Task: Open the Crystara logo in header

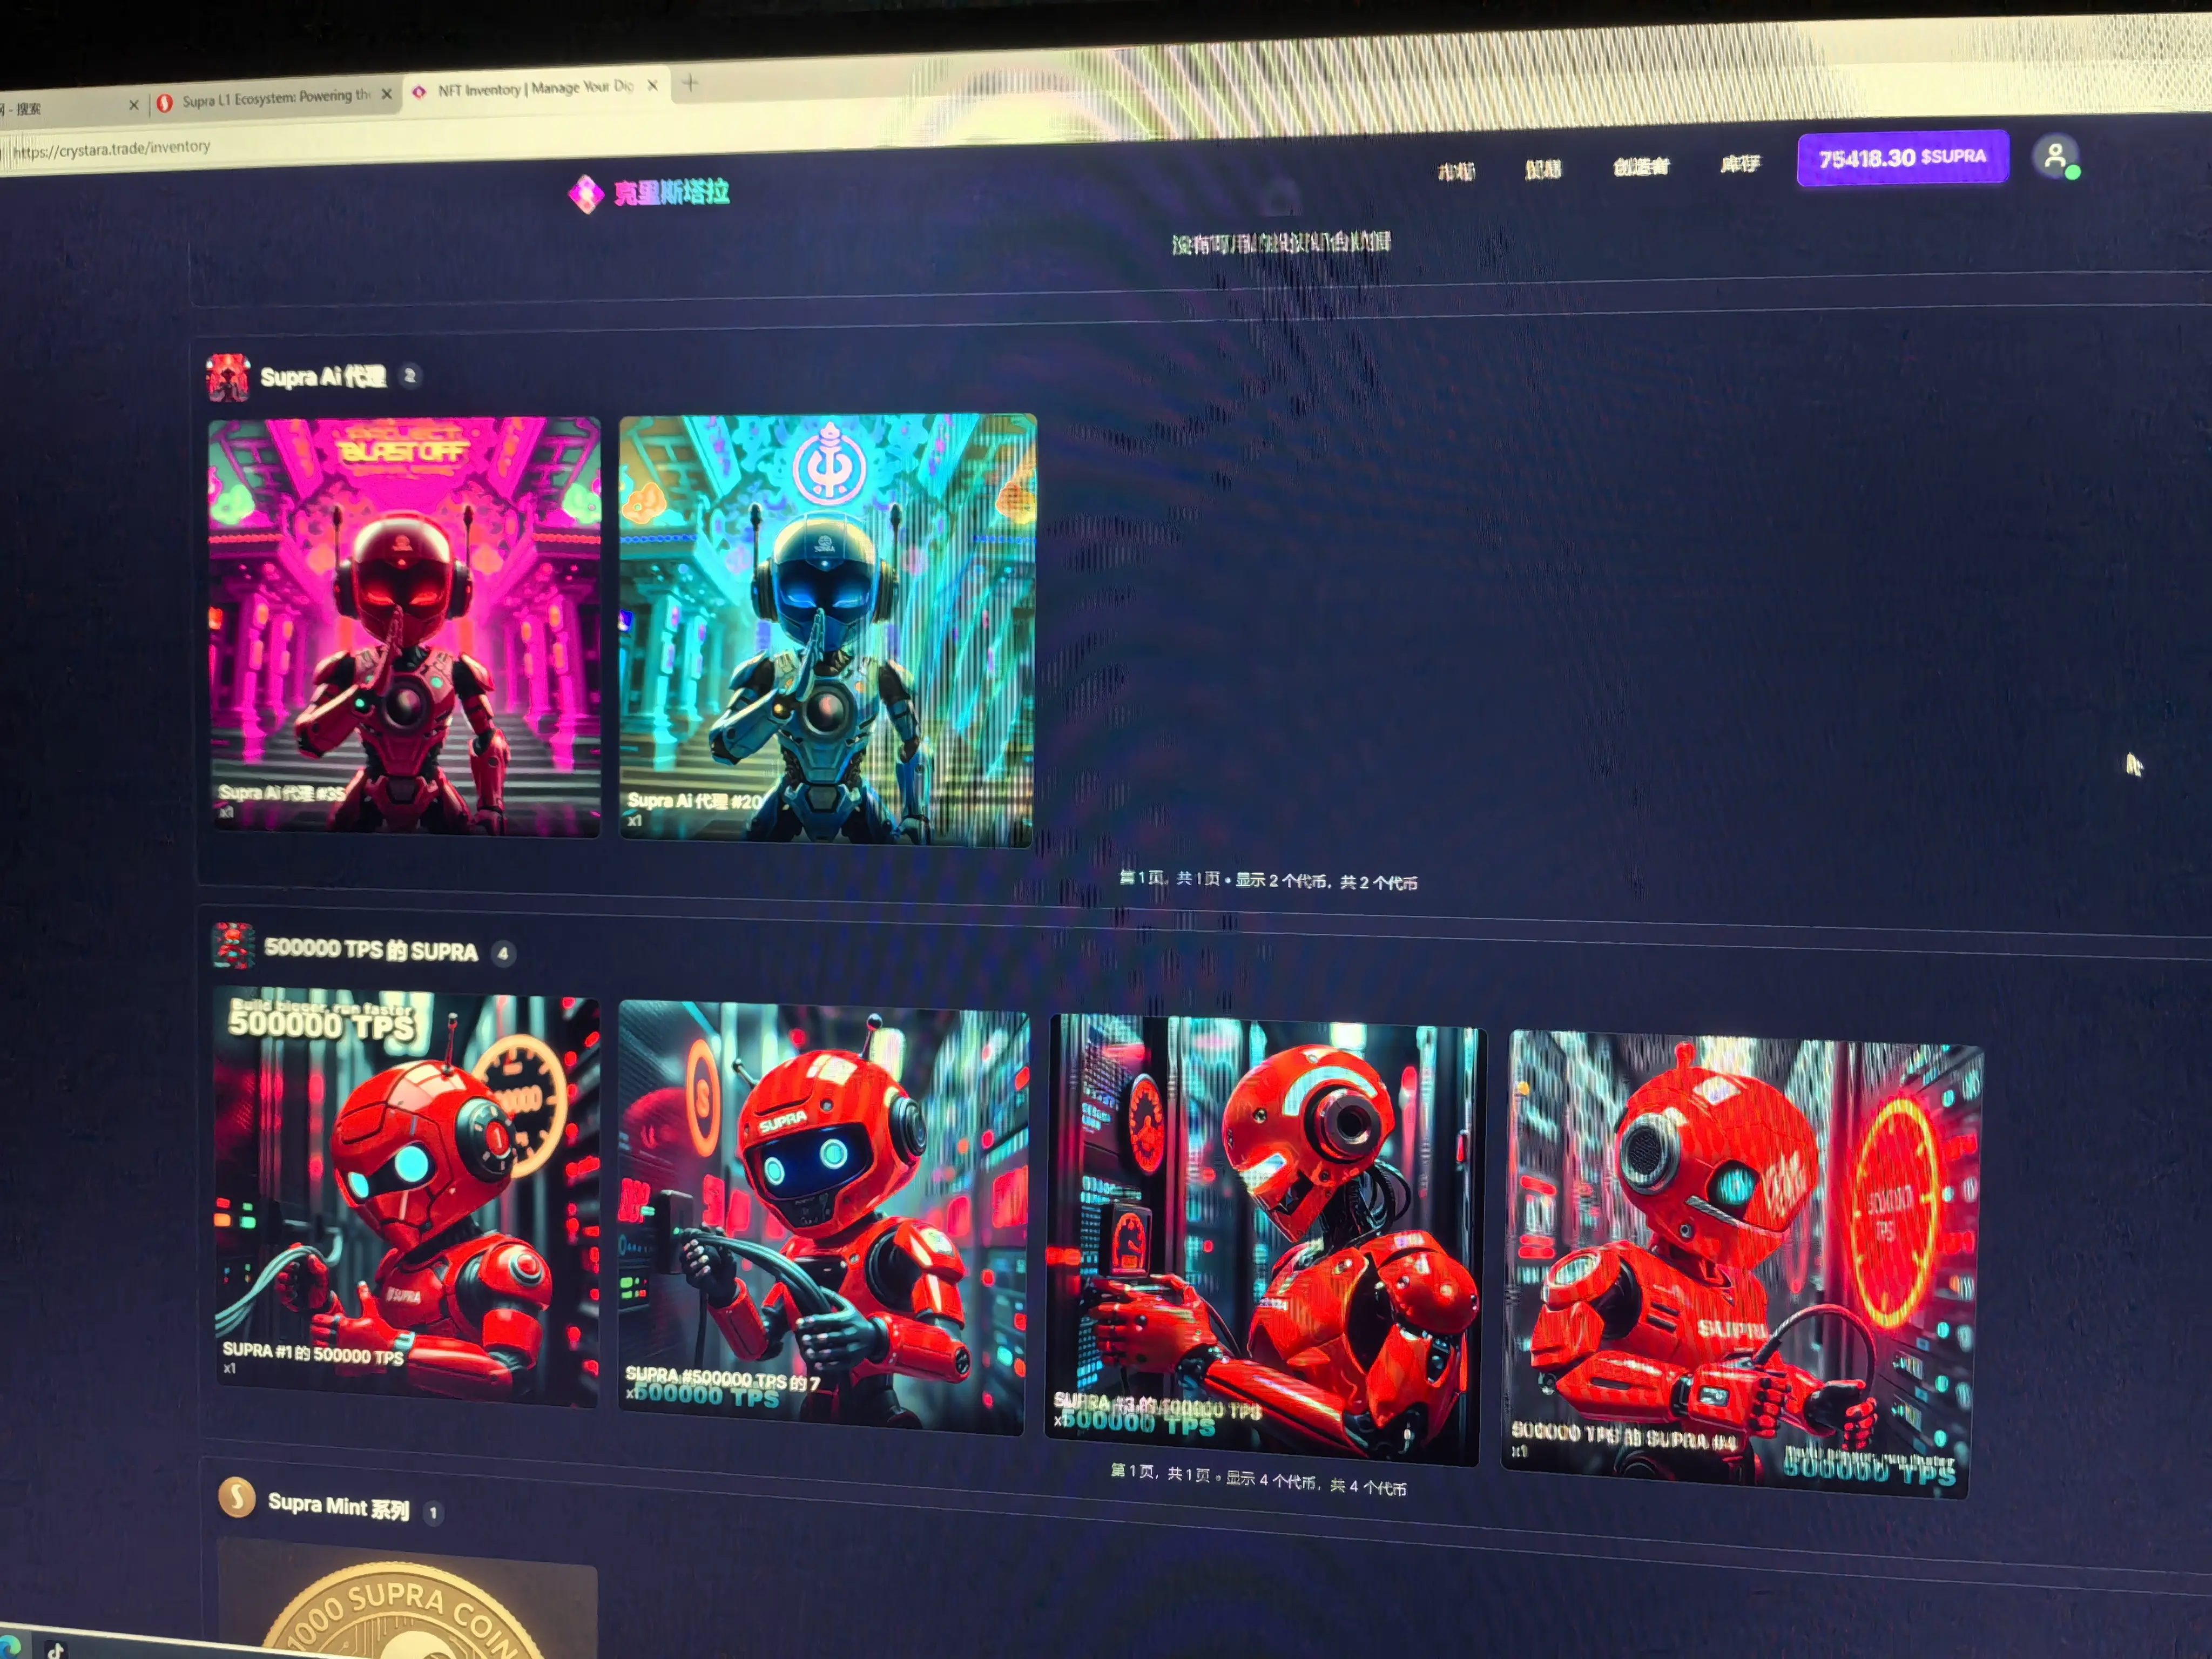Action: [648, 192]
